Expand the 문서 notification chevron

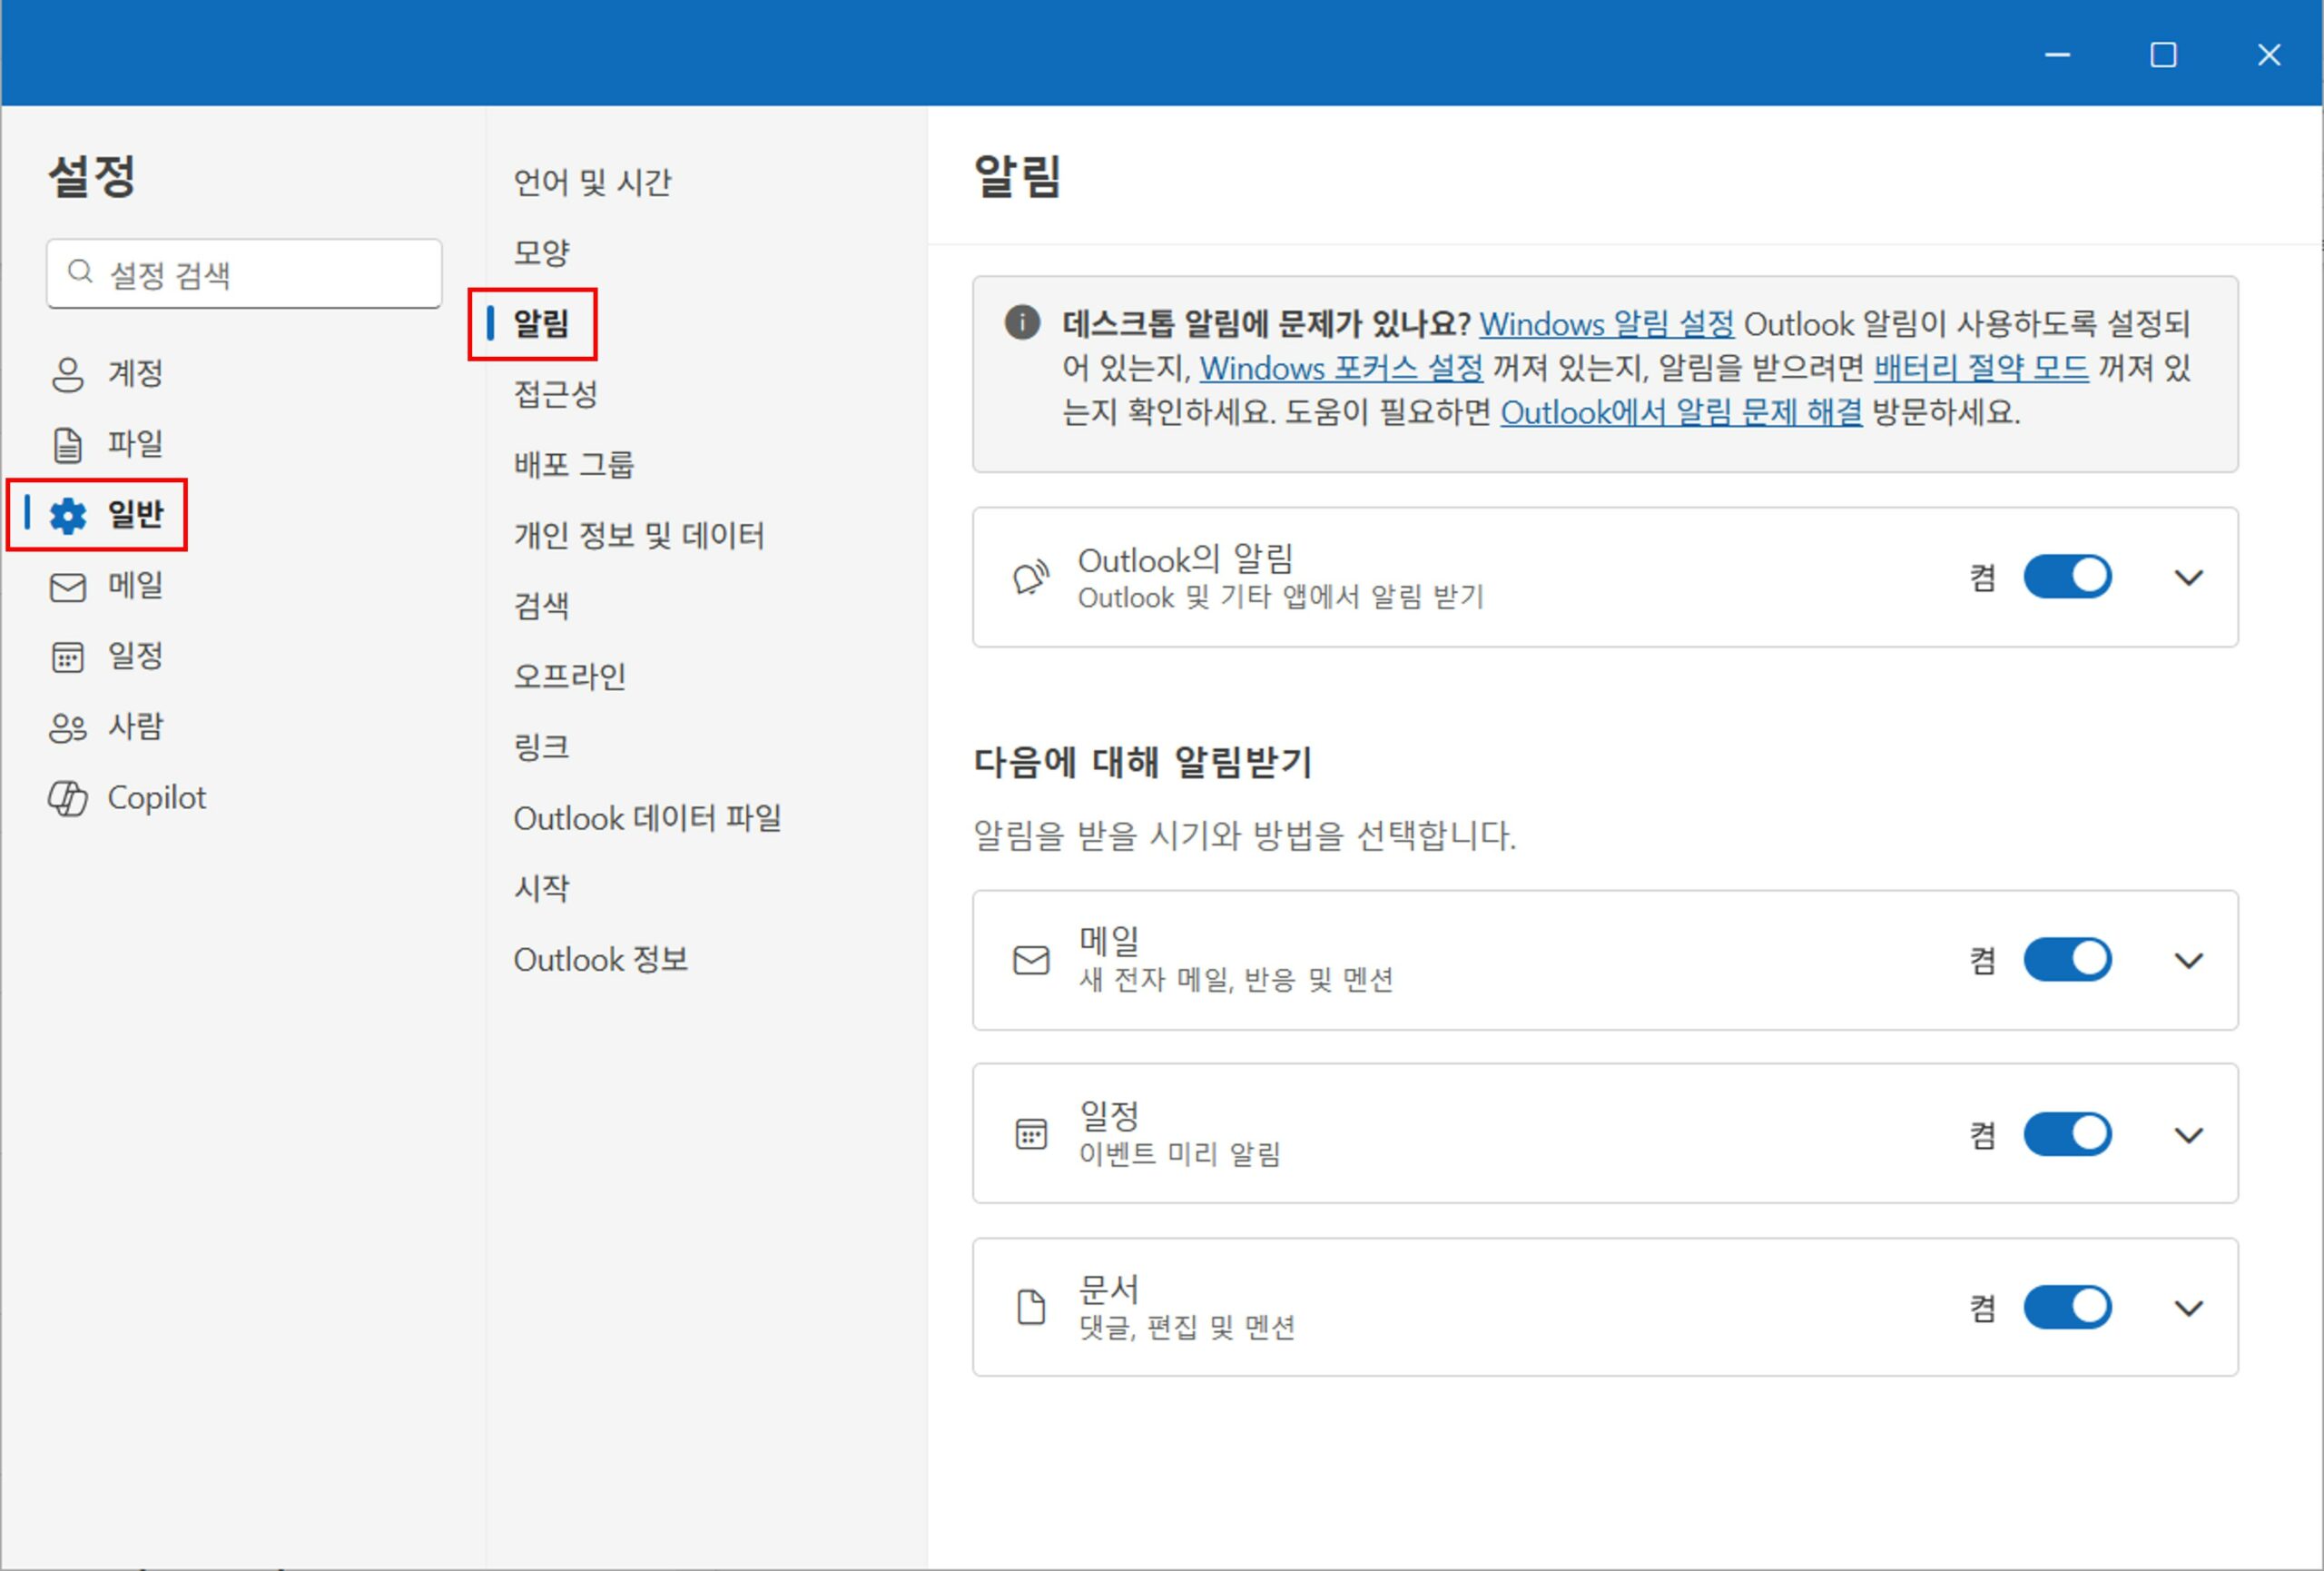point(2188,1308)
